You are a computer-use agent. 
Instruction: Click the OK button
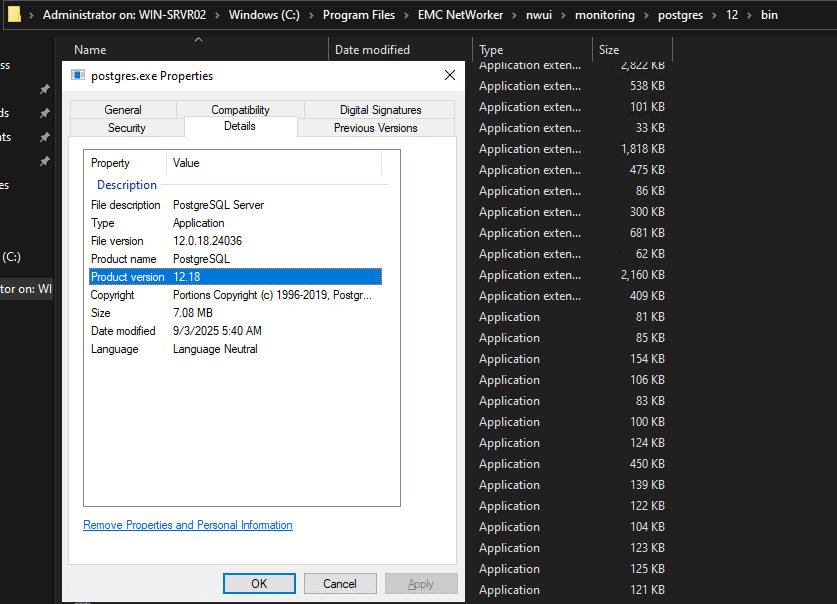(259, 583)
